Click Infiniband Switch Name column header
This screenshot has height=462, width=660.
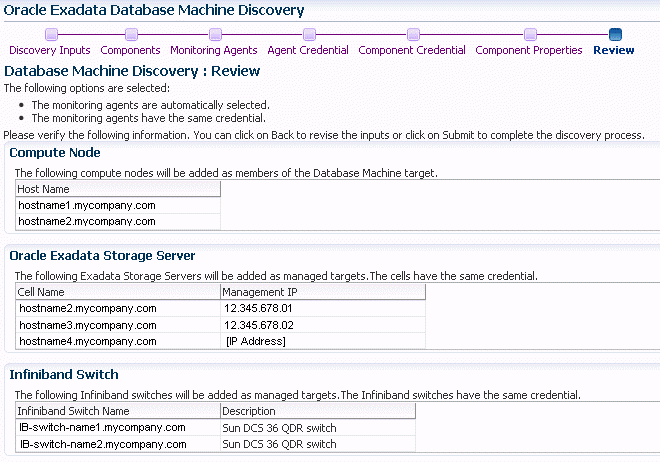coord(118,411)
